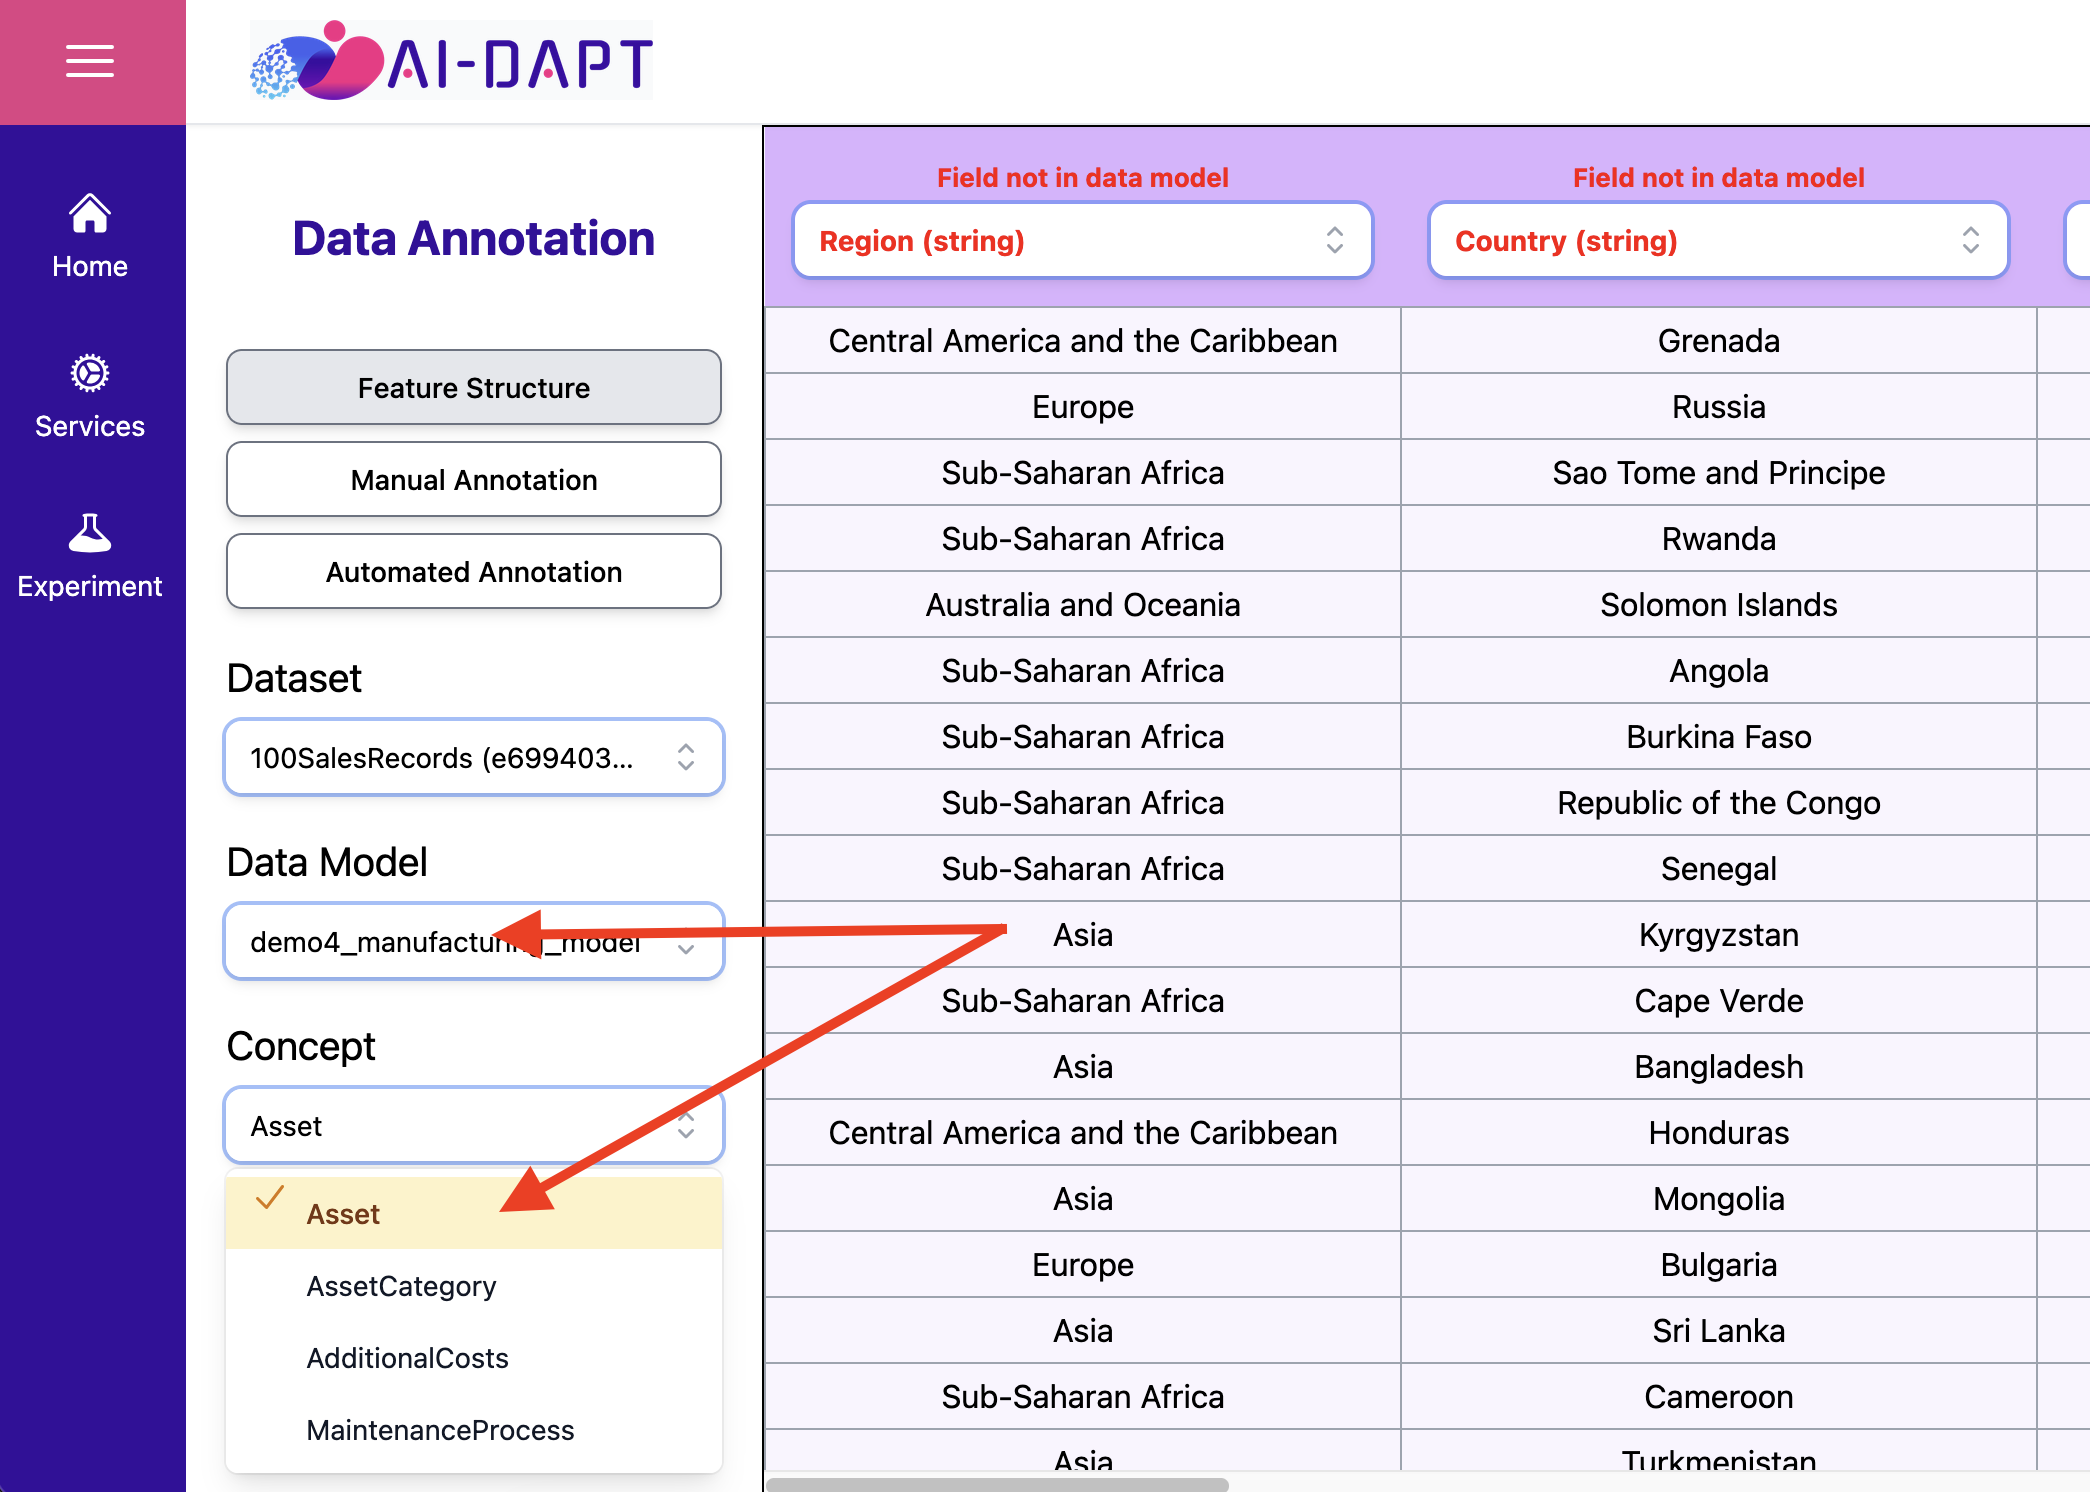Collapse the Concept dropdown showing Asset

(x=474, y=1125)
